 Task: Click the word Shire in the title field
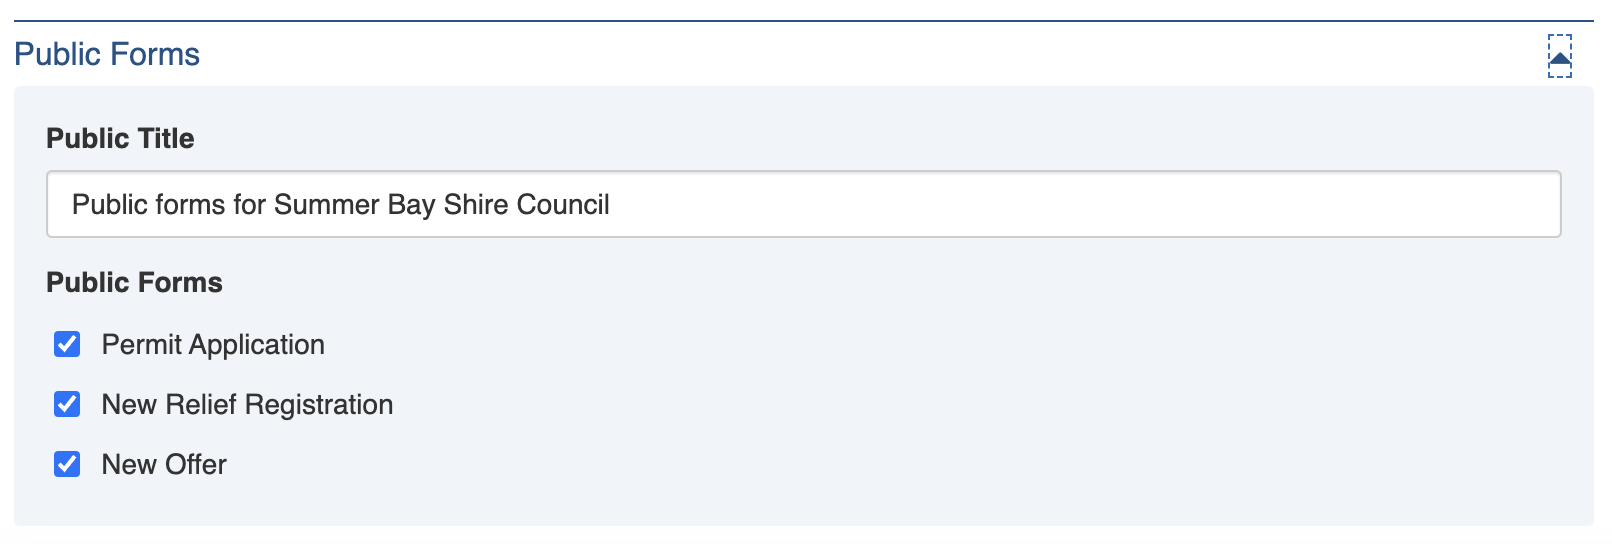pos(475,205)
